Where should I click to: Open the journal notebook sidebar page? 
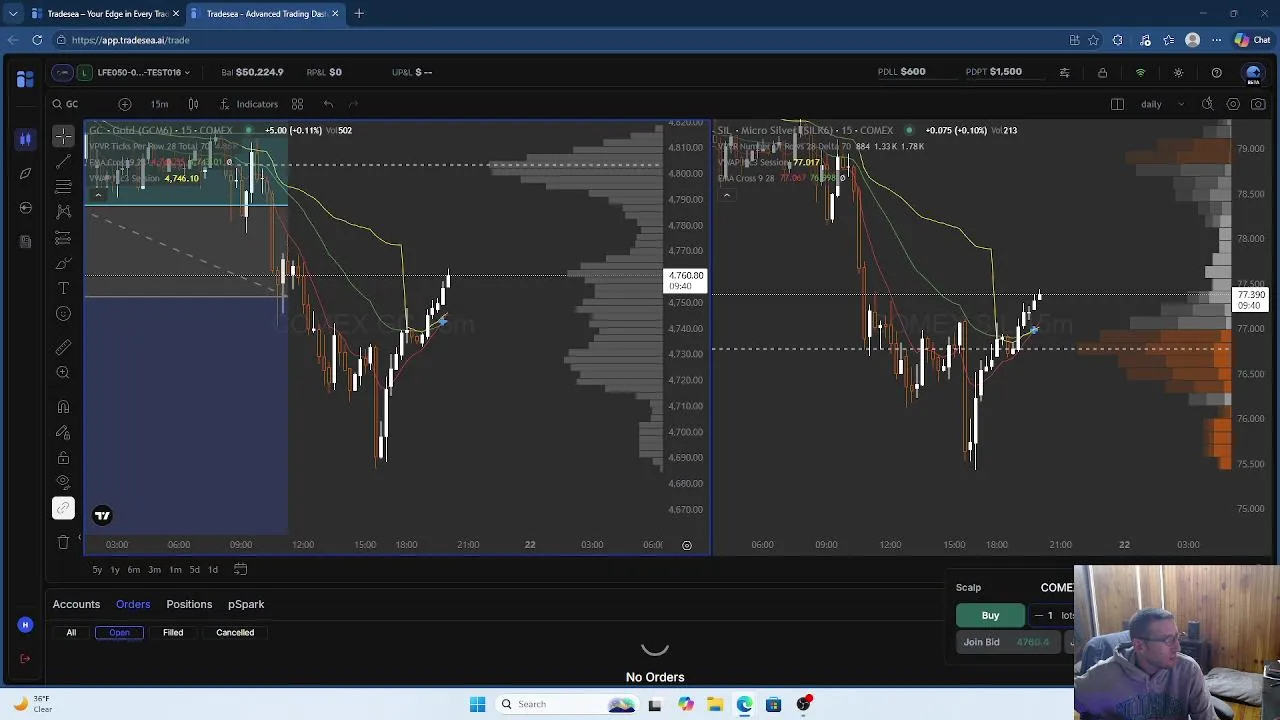point(25,241)
